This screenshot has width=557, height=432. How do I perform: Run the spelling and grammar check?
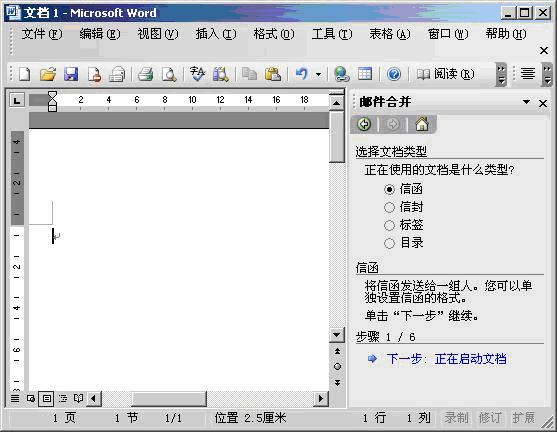(197, 74)
